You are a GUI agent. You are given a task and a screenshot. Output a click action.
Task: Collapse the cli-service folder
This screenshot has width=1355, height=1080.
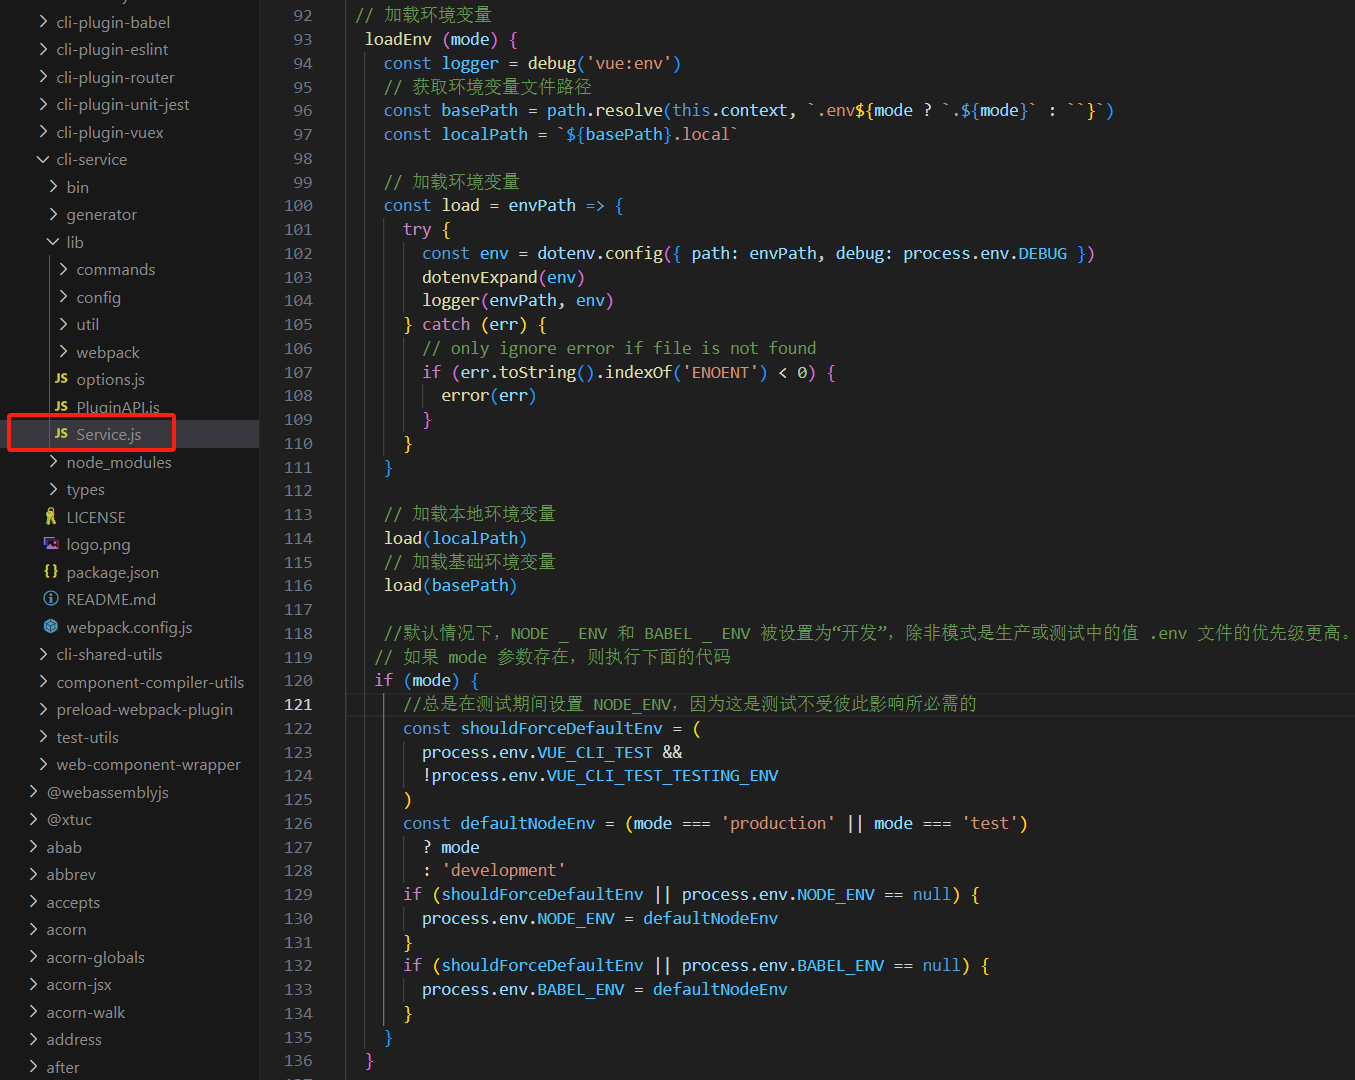tap(43, 159)
